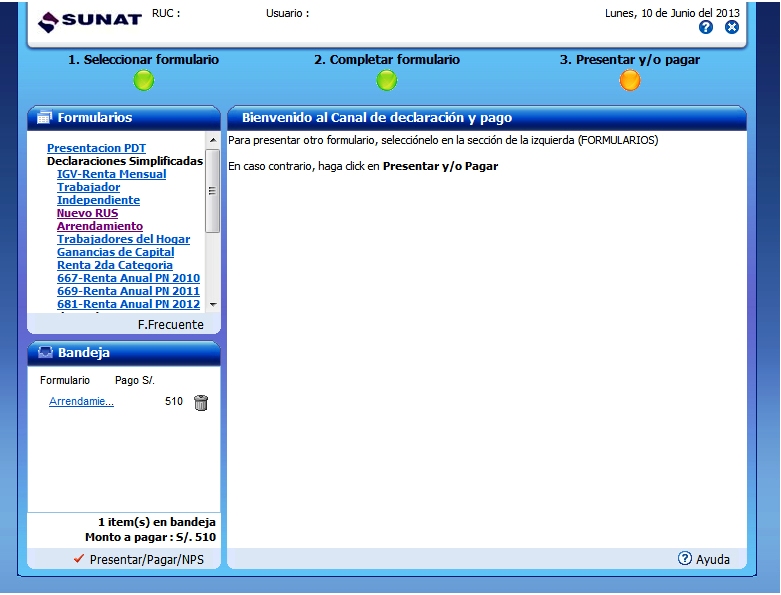The image size is (781, 595).
Task: Click the Formularios list scroll down arrow
Action: point(213,304)
